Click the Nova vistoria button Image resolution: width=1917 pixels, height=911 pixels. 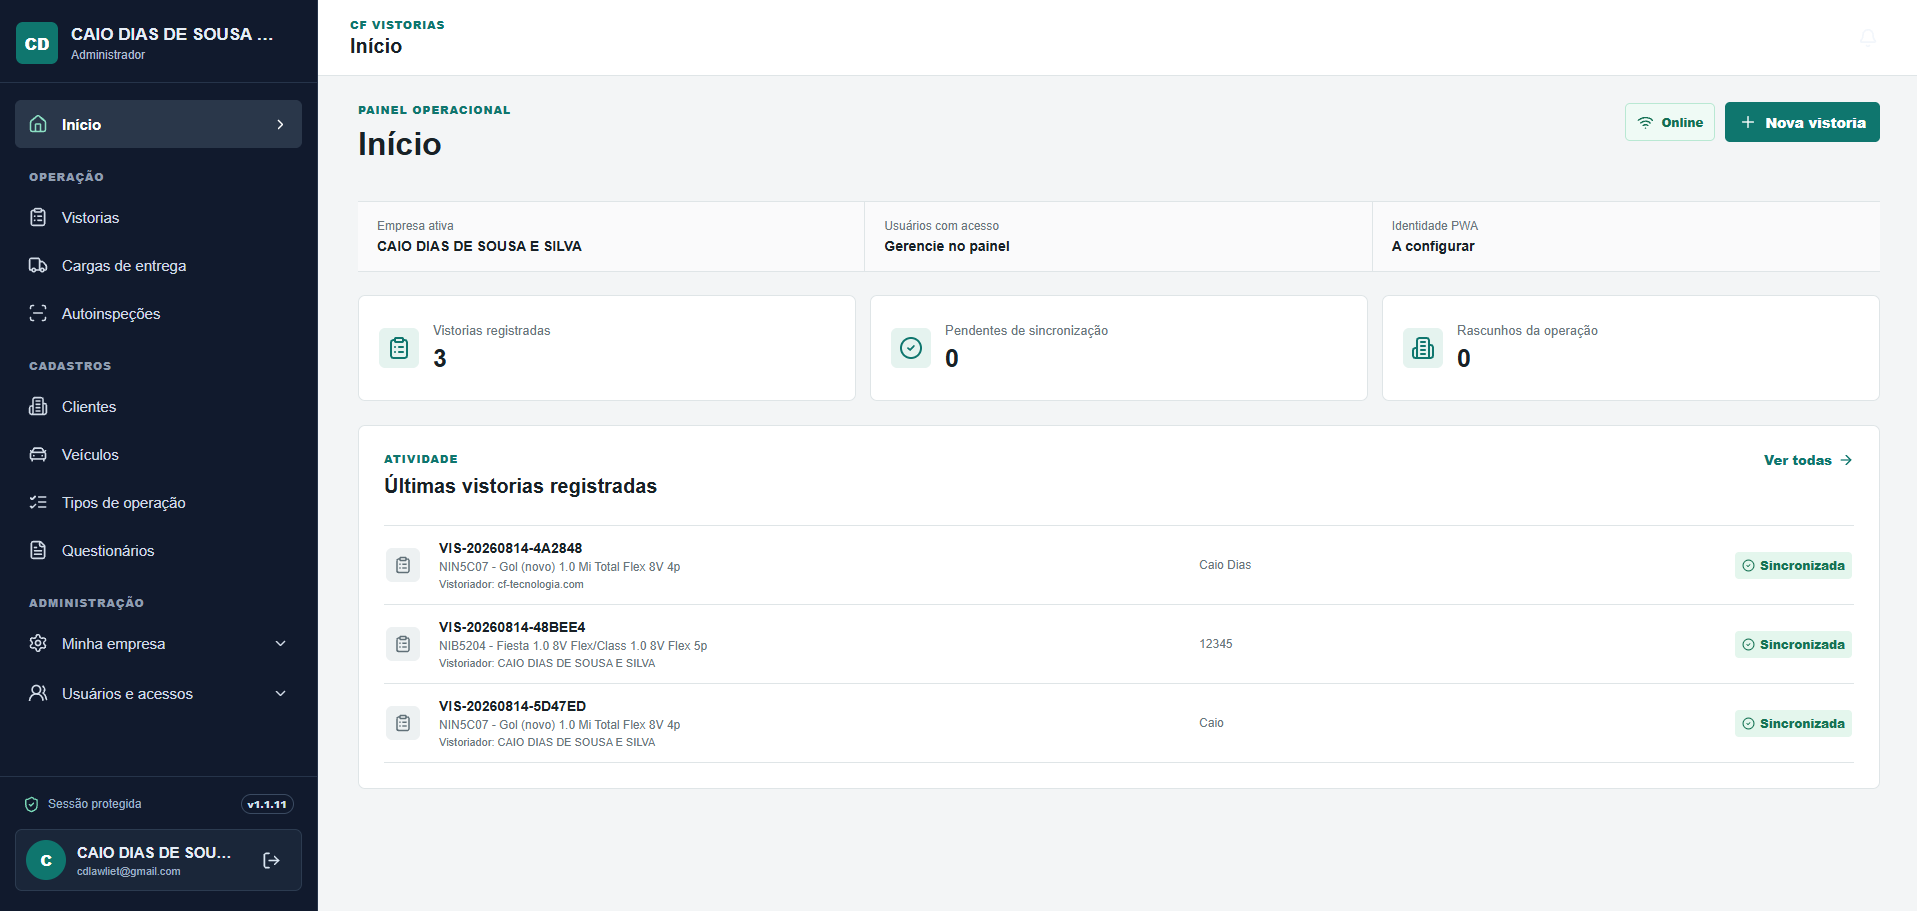pyautogui.click(x=1802, y=122)
